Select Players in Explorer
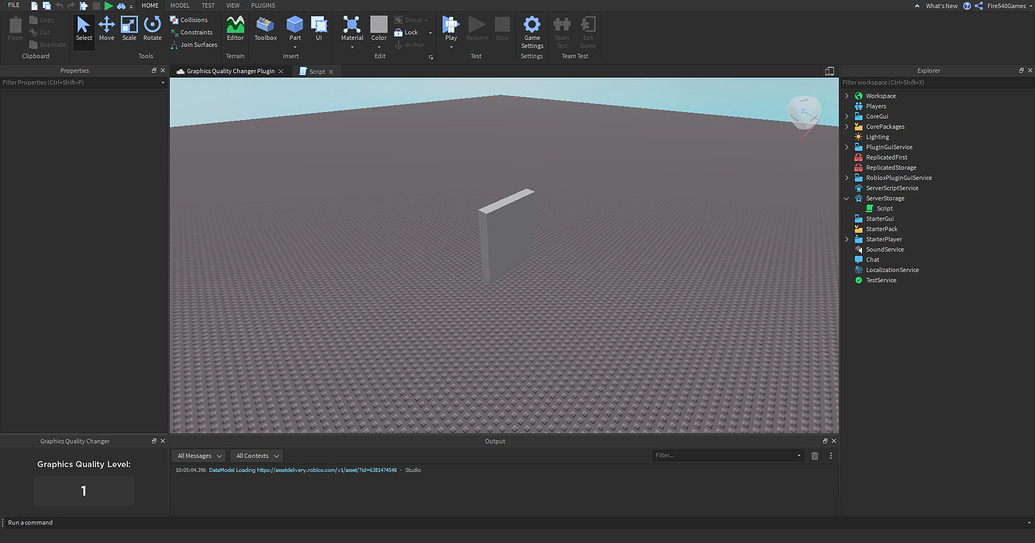 876,106
